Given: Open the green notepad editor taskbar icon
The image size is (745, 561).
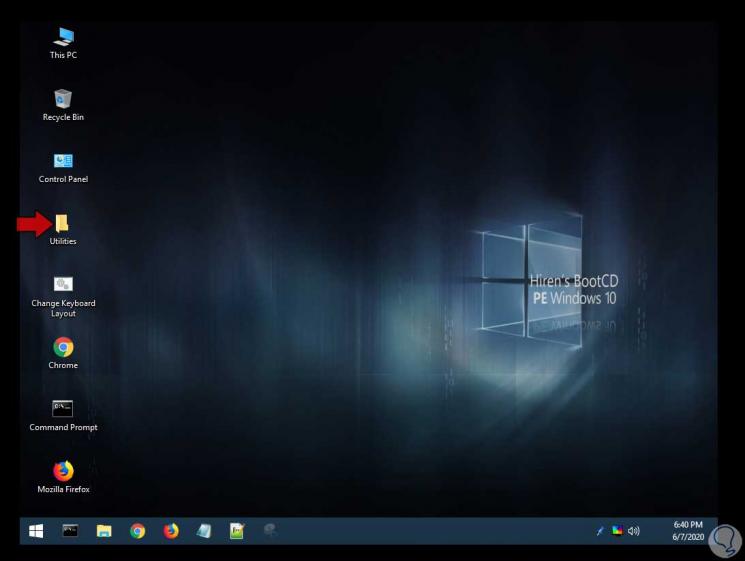Looking at the screenshot, I should [x=237, y=531].
